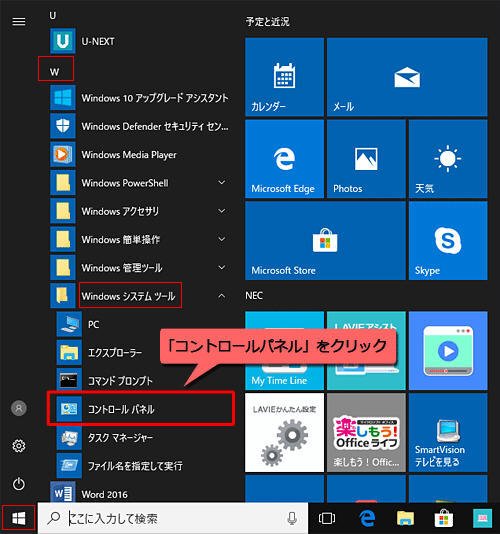Open the カレンダー tile
The image size is (500, 534).
(x=284, y=77)
